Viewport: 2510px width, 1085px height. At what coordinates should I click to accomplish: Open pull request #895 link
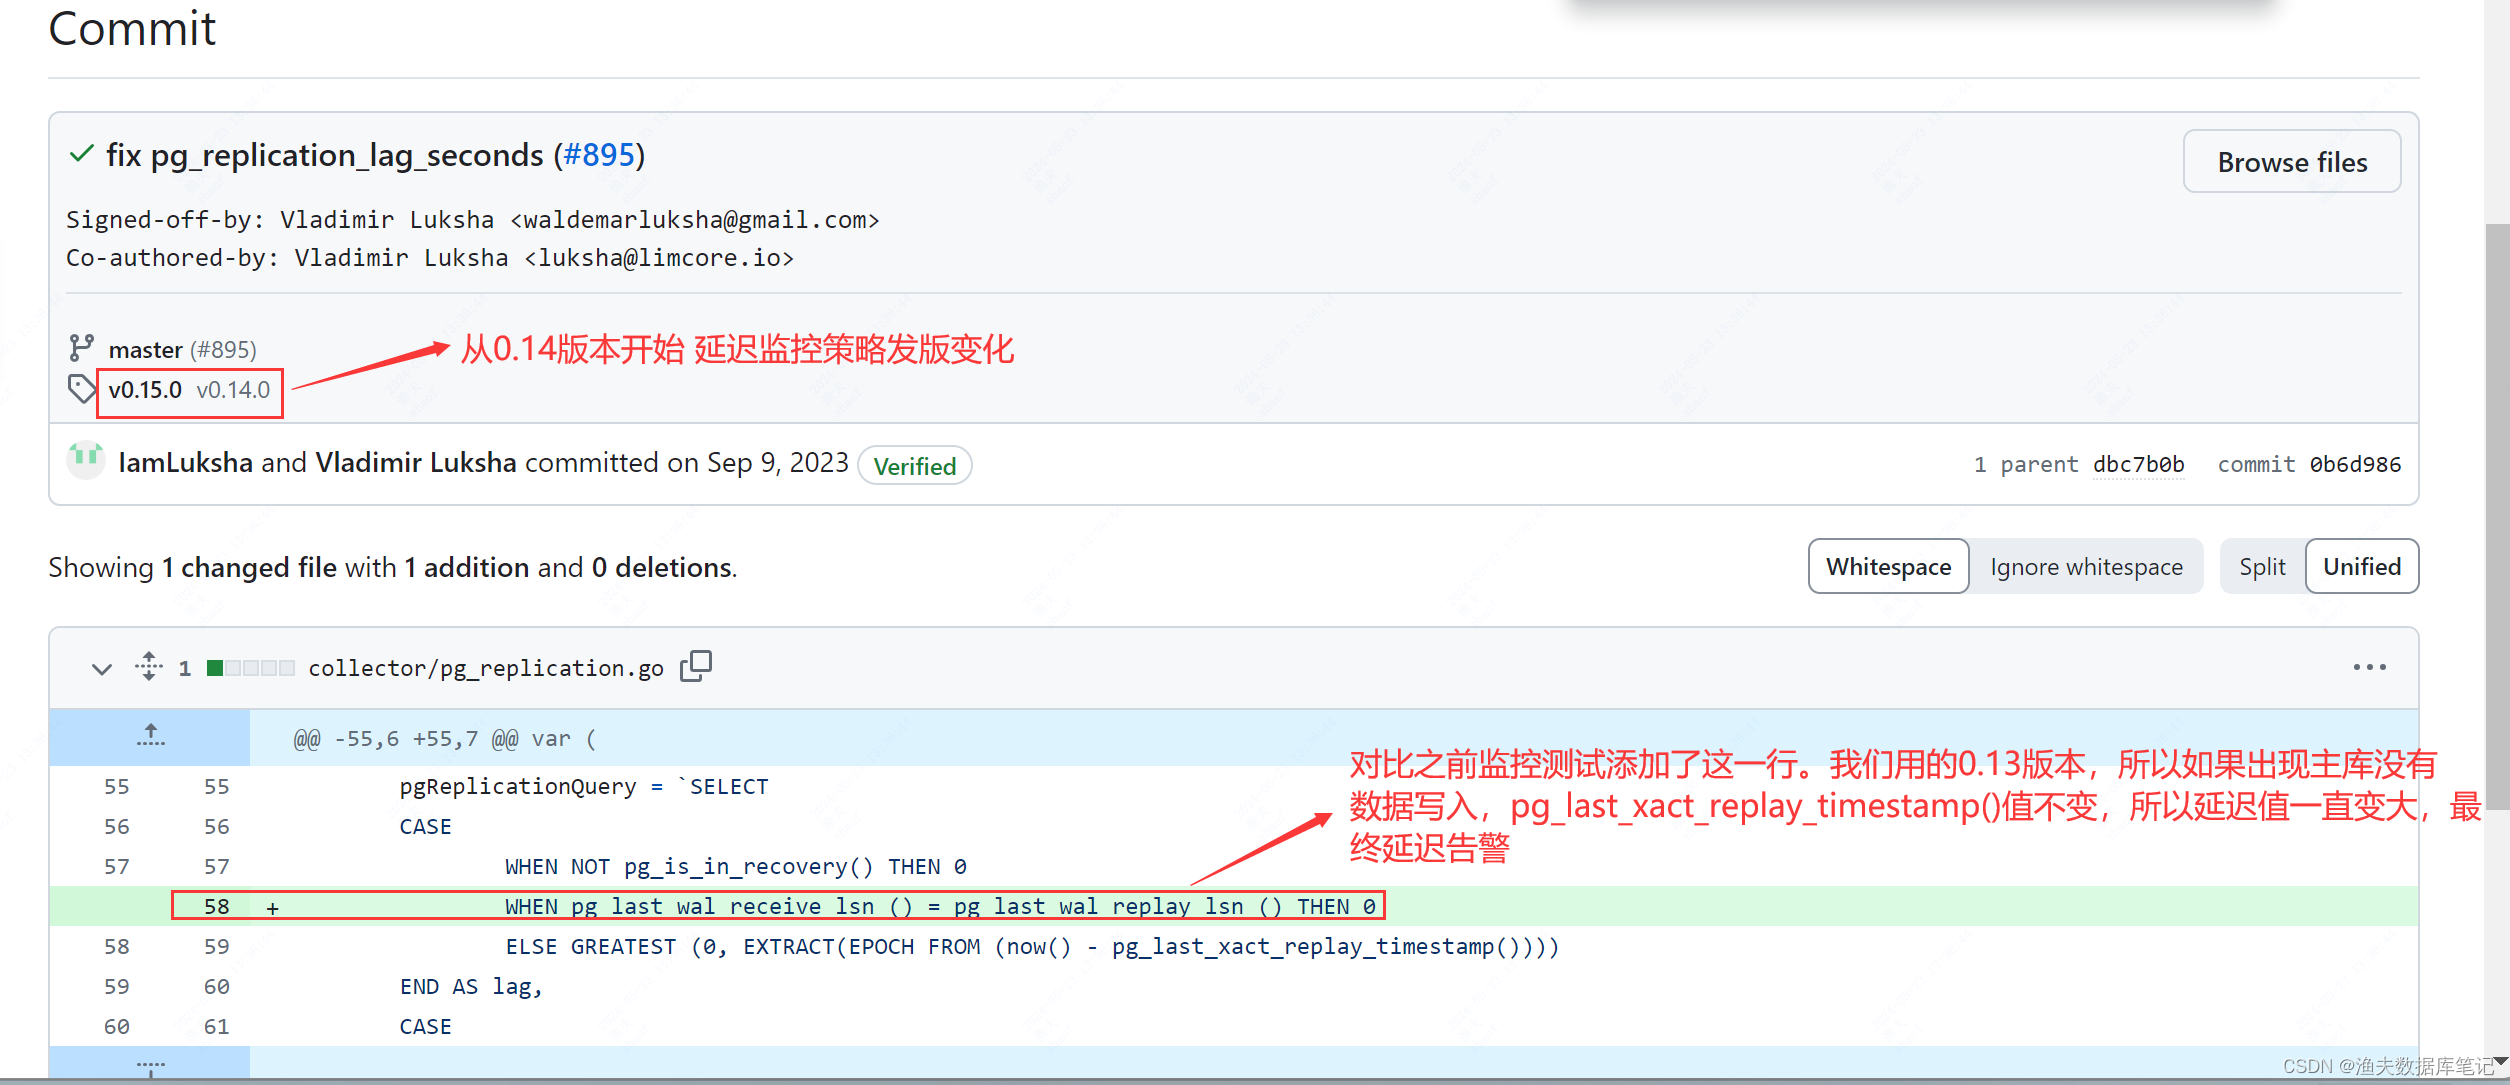coord(598,155)
